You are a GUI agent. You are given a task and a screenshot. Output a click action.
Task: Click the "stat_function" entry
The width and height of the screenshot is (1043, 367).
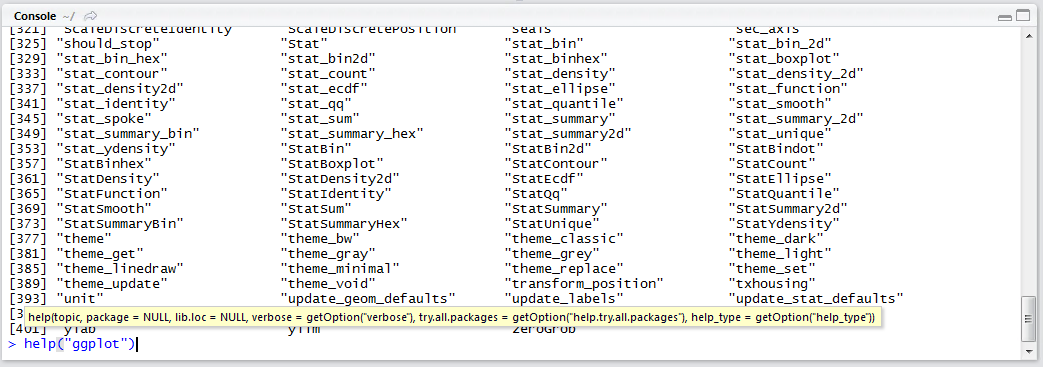[x=788, y=88]
